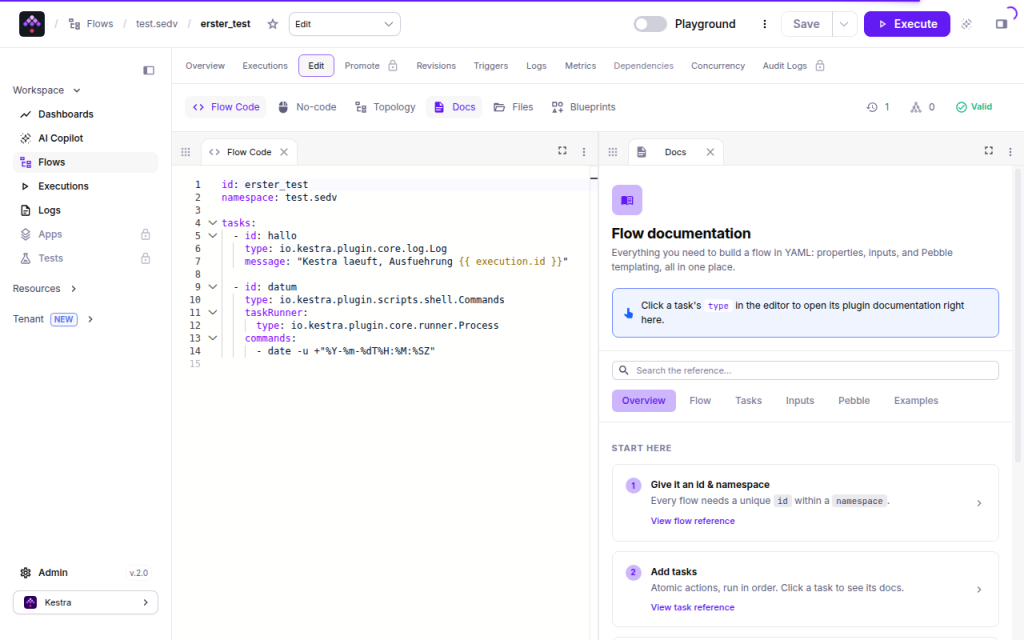Click the Valid status indicator
Viewport: 1024px width, 640px height.
point(974,107)
